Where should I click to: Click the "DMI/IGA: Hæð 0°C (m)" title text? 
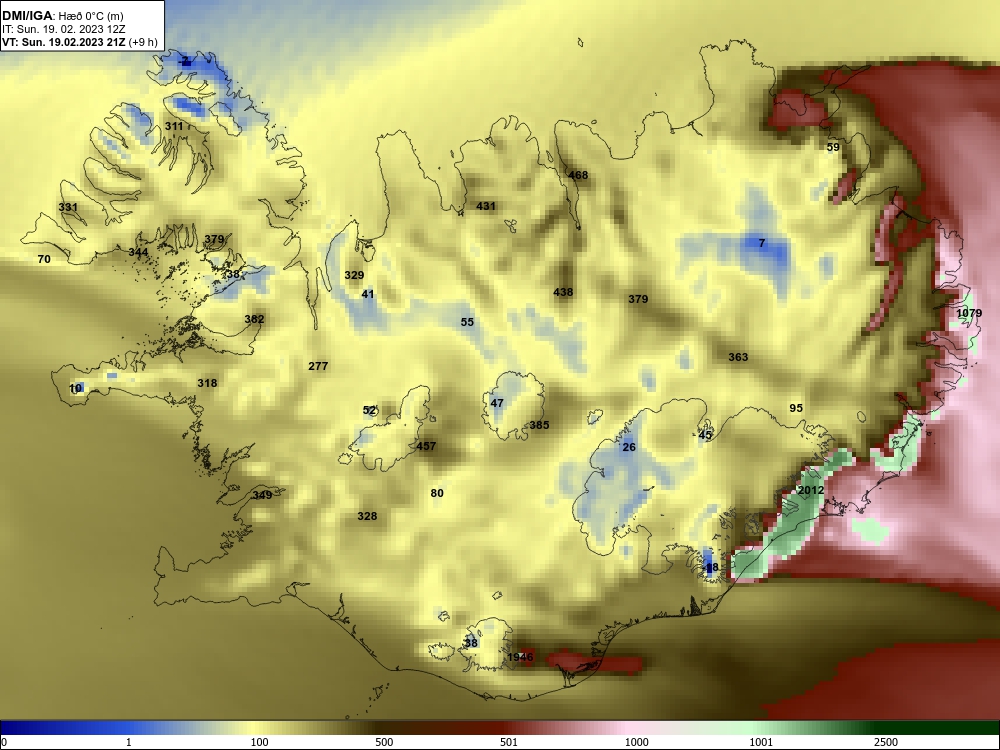point(63,16)
